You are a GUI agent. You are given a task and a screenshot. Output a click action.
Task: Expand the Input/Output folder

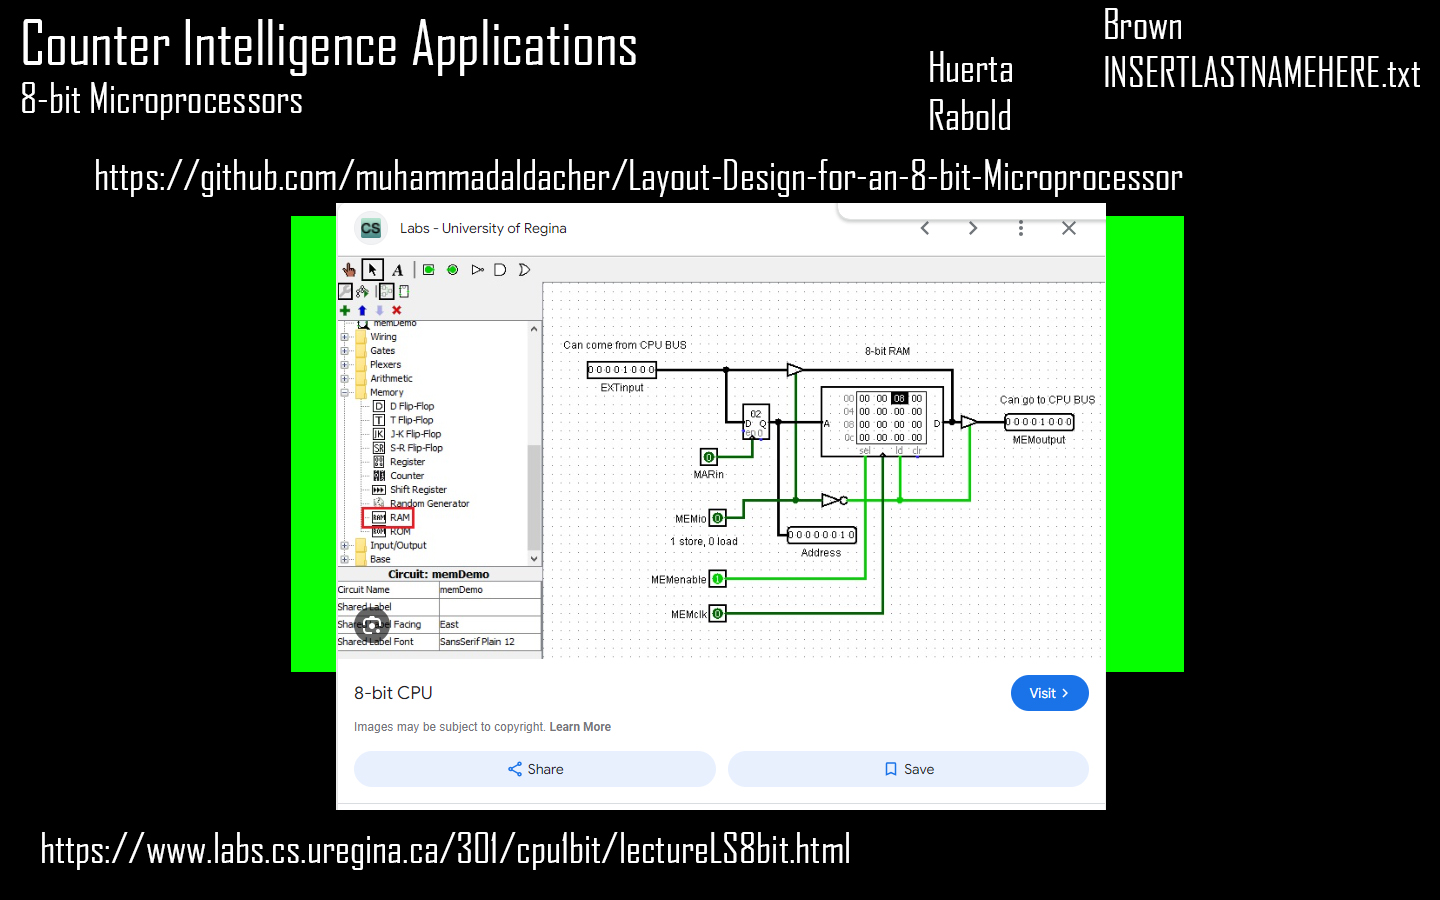tap(345, 546)
